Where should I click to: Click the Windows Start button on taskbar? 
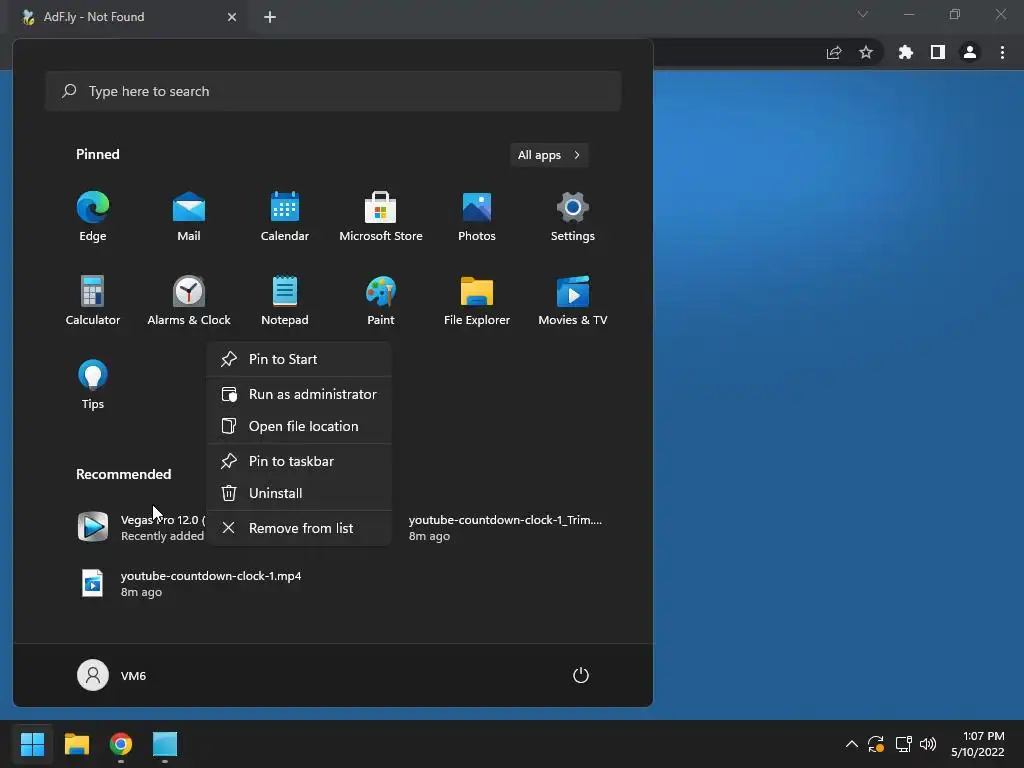(x=32, y=744)
